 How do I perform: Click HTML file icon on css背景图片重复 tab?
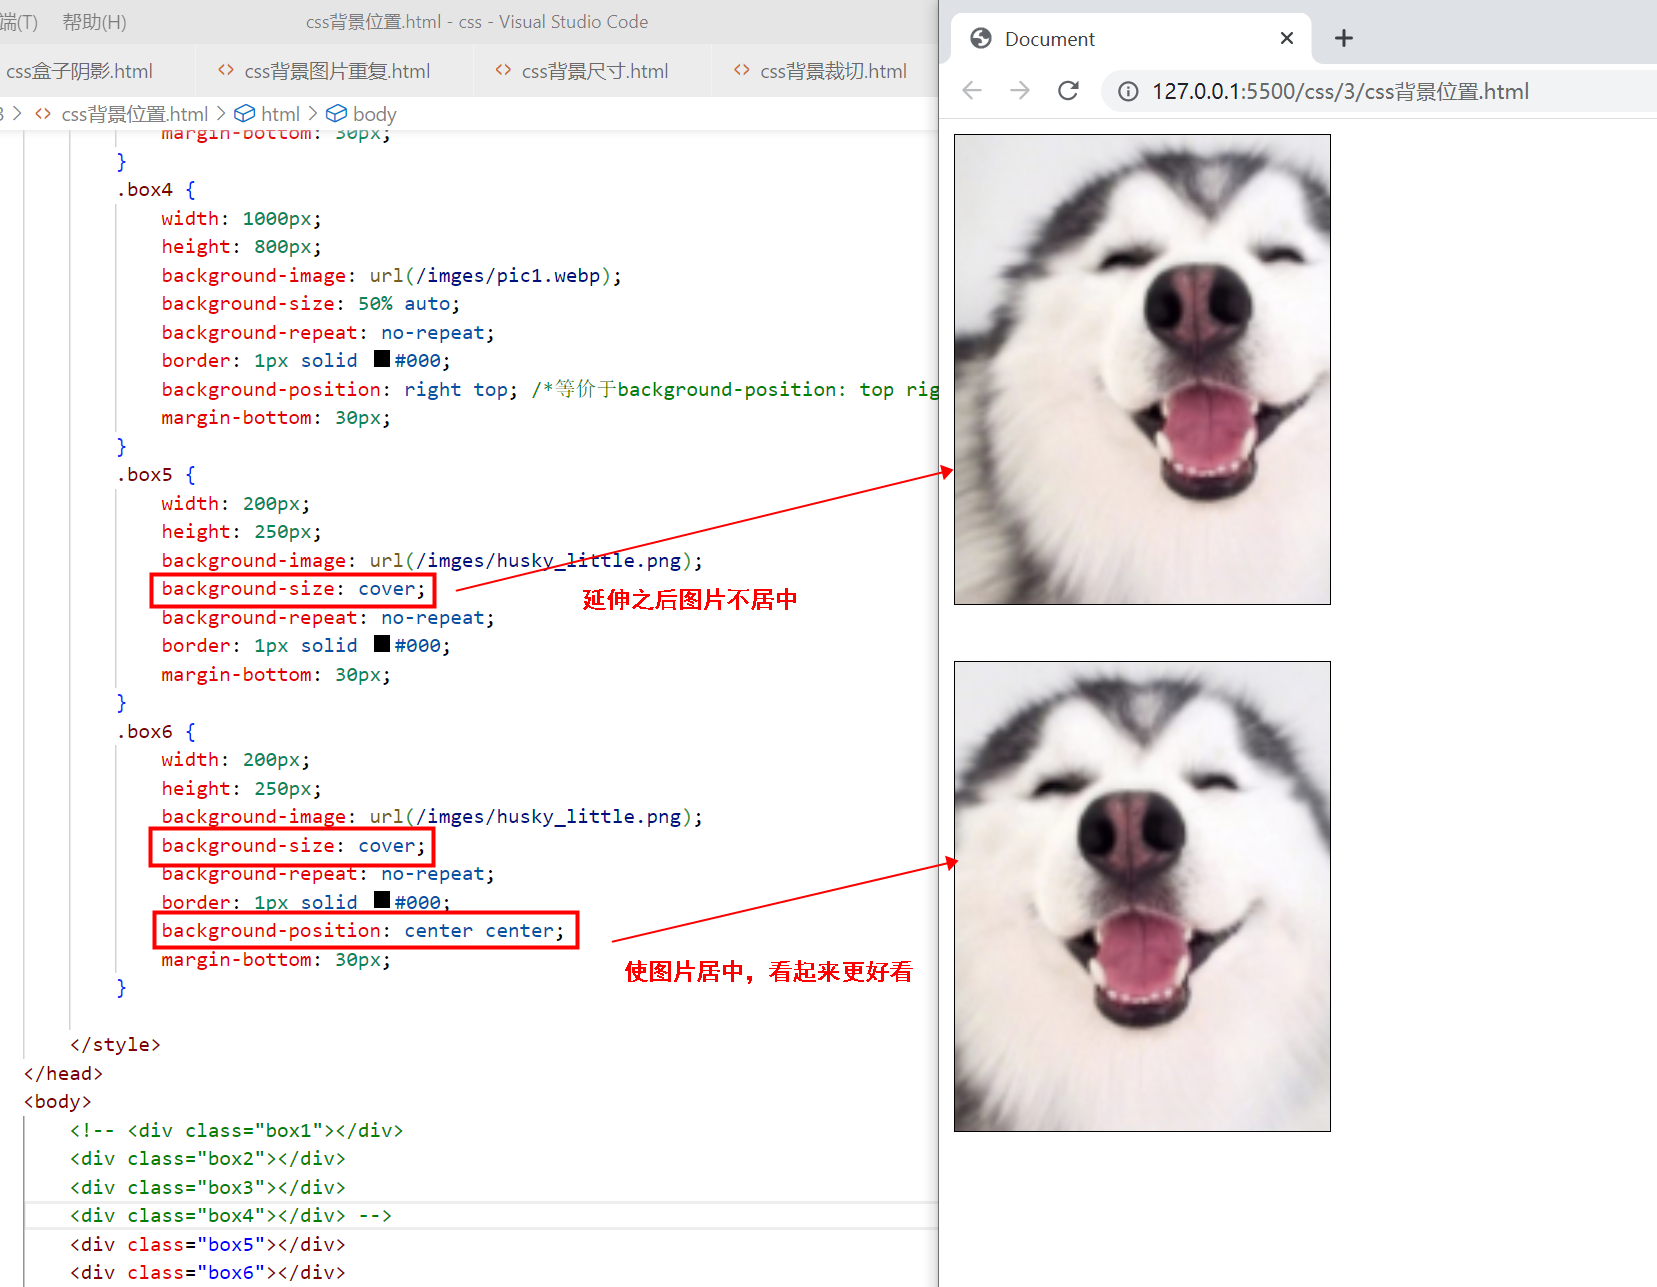click(226, 70)
